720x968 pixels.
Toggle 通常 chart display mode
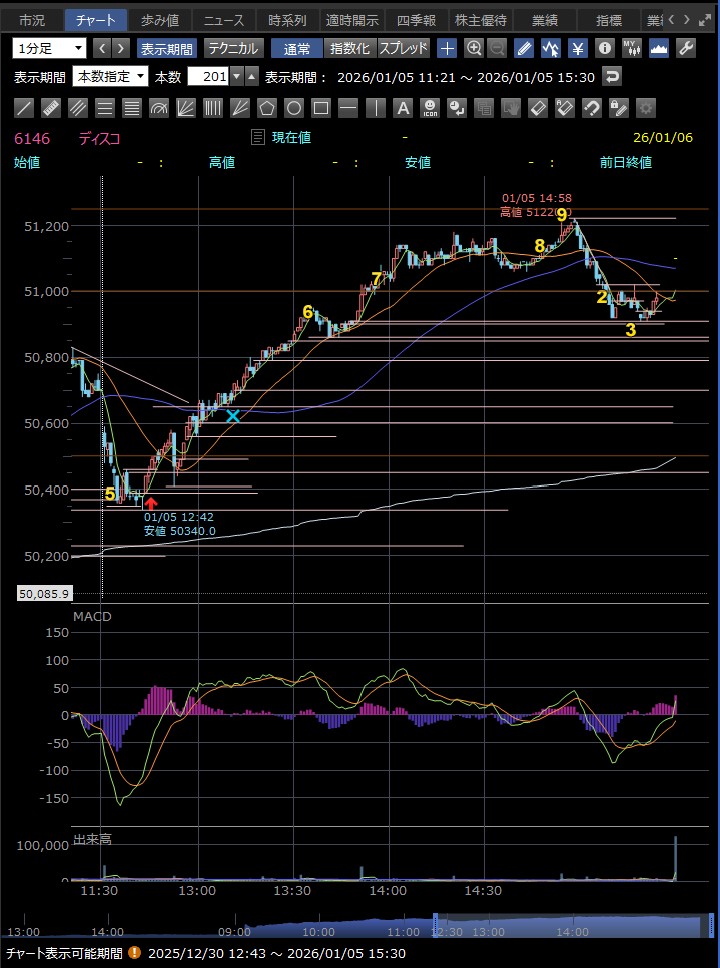[296, 48]
